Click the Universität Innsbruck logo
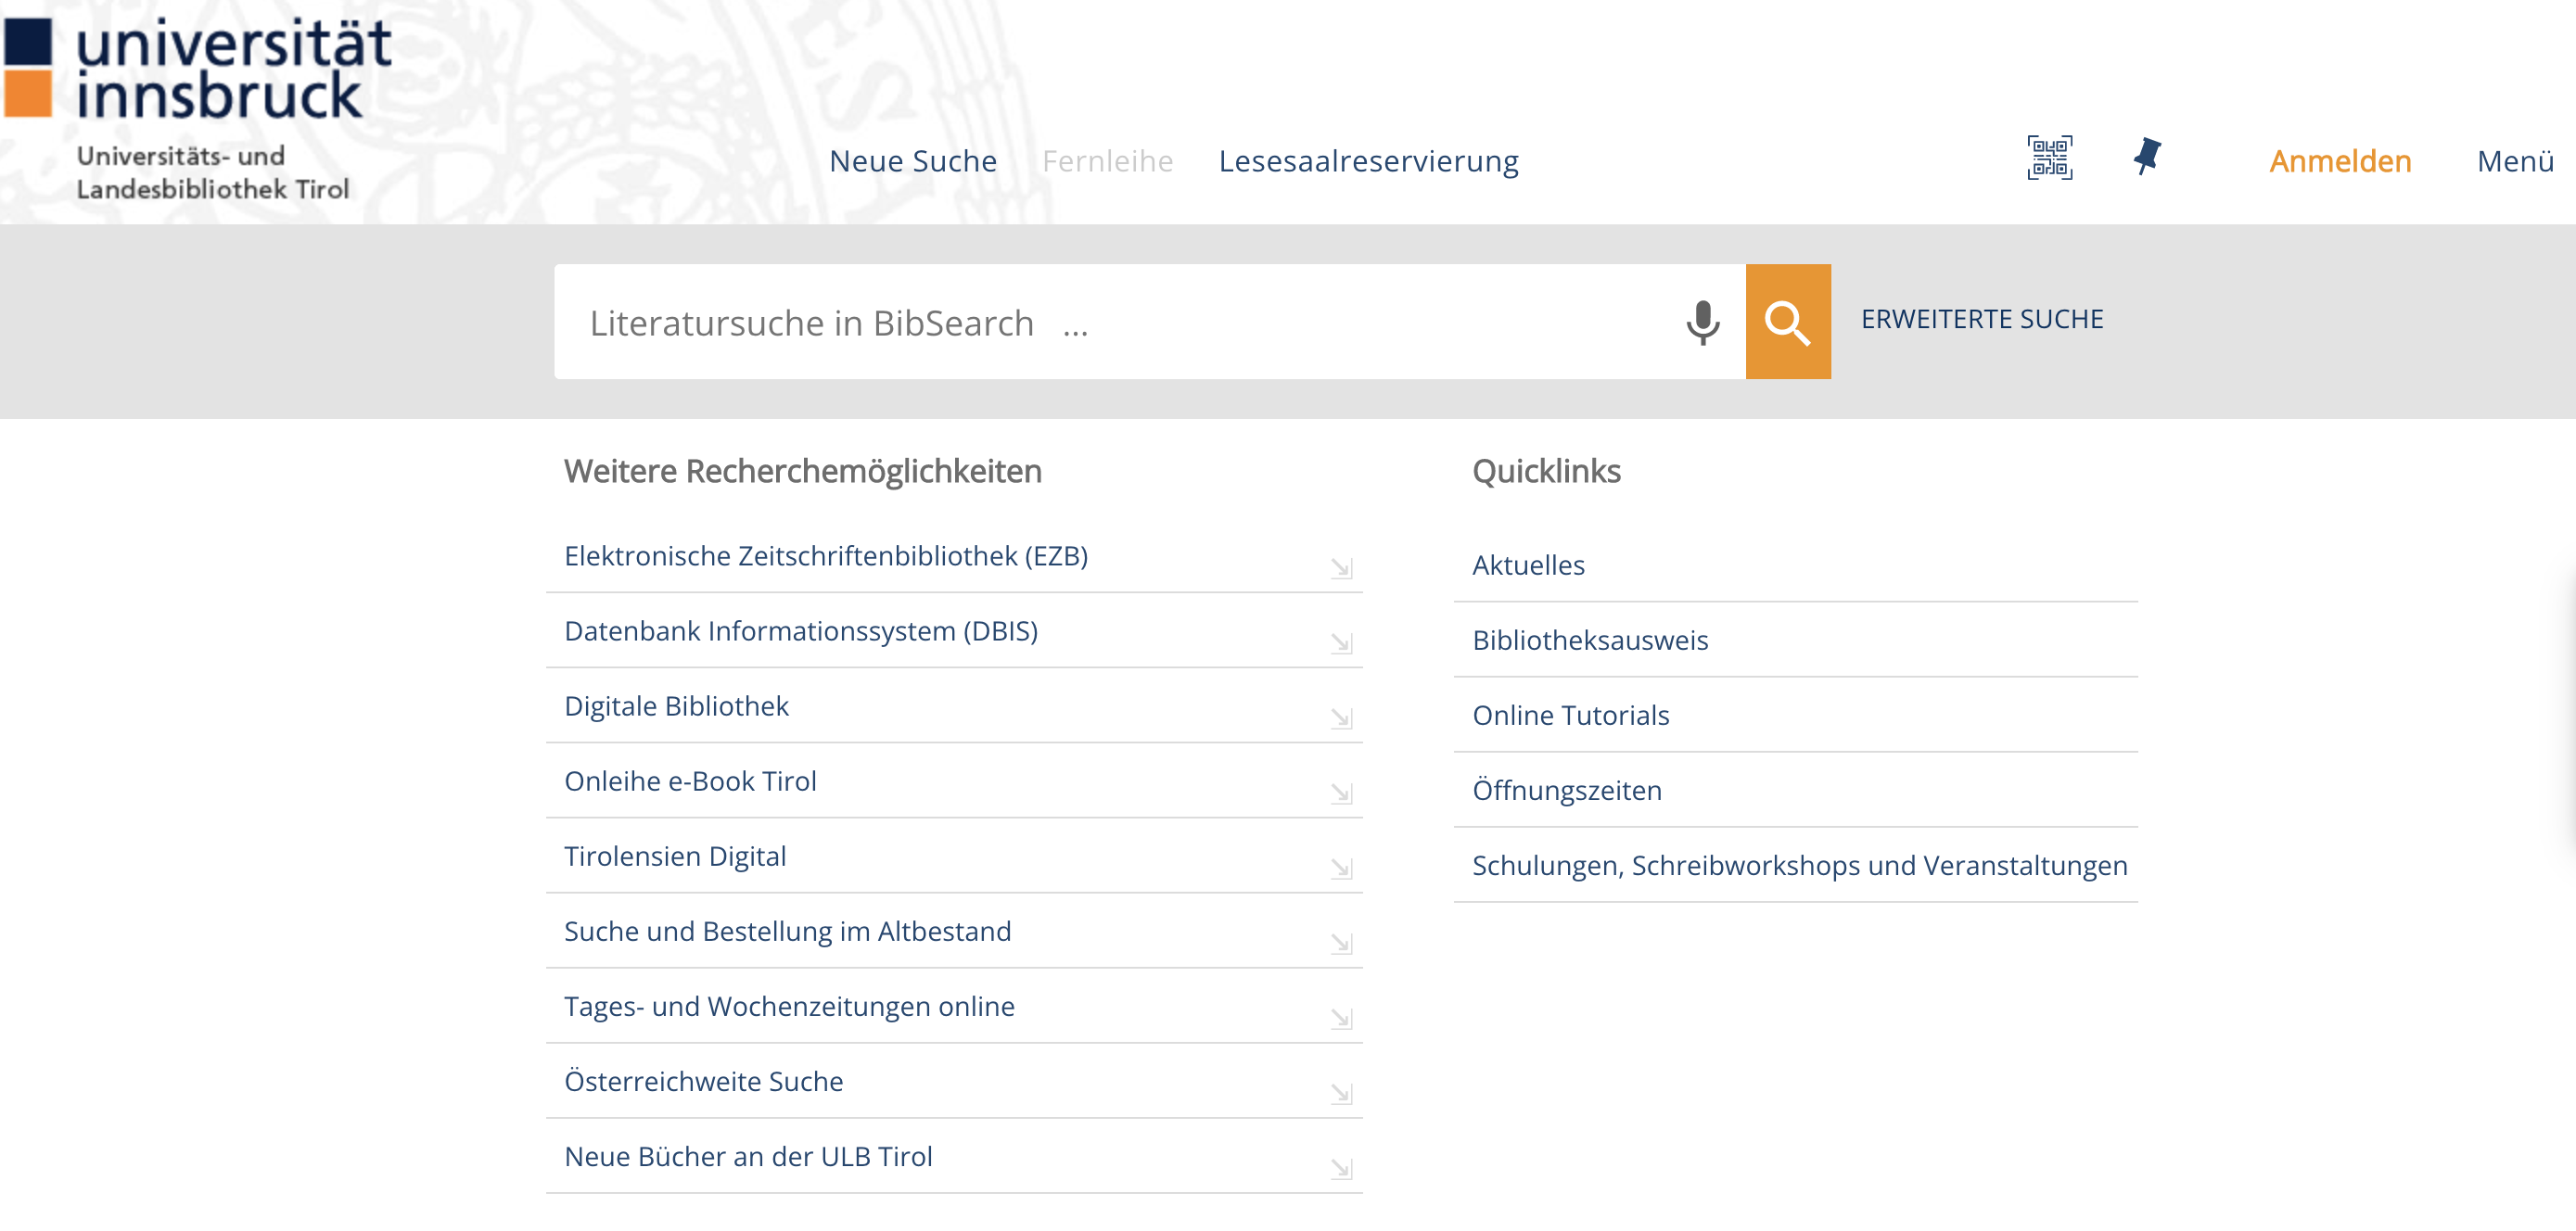Image resolution: width=2576 pixels, height=1231 pixels. point(198,109)
